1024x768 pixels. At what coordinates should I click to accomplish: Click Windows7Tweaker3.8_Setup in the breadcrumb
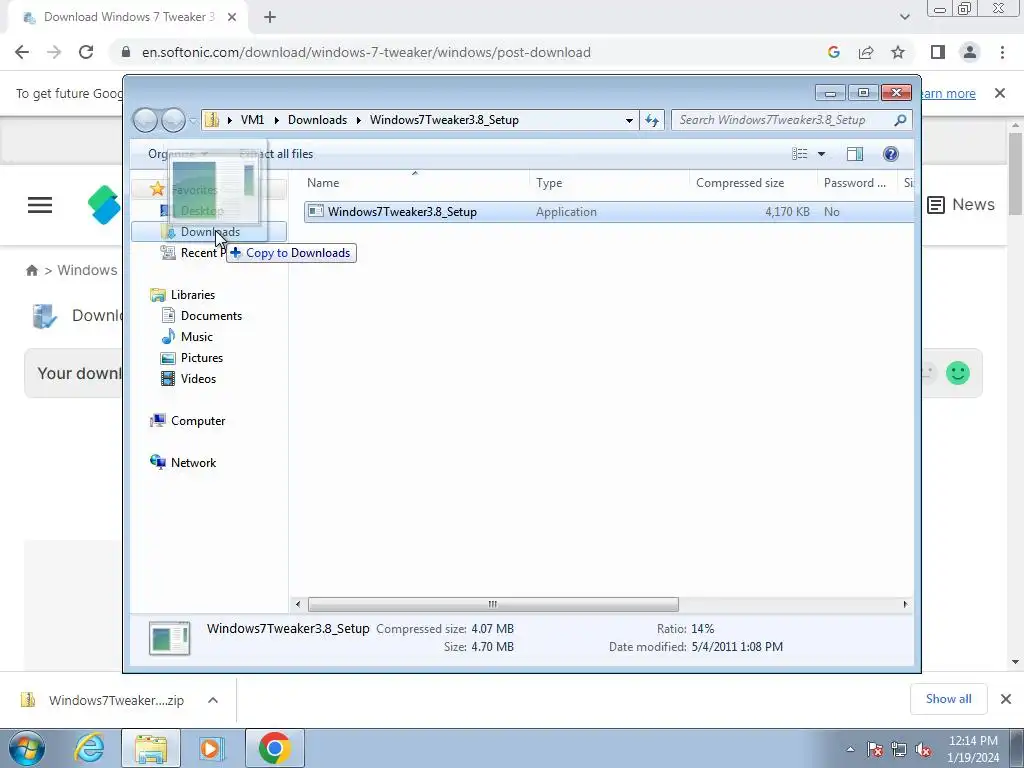pos(444,120)
